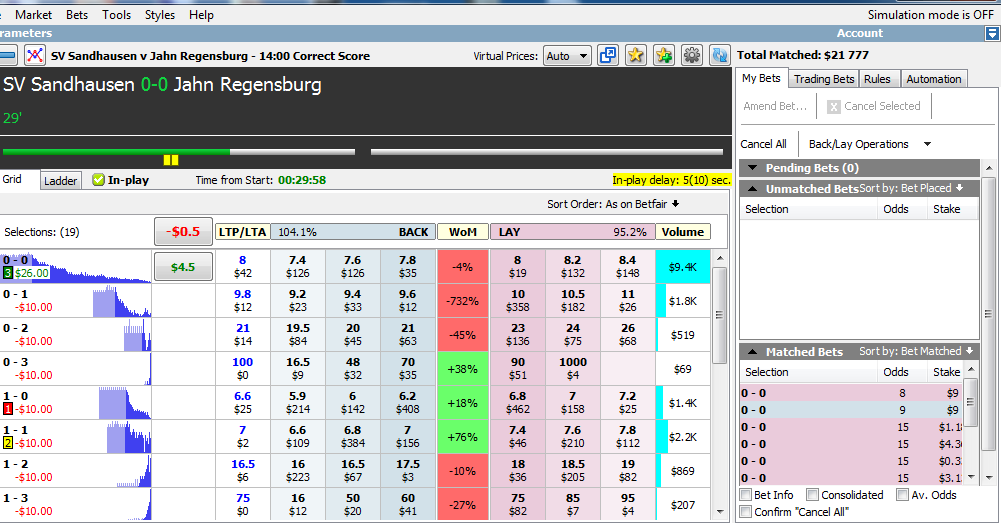
Task: Click the green badge 3 on 0 - 0 row
Action: [x=8, y=273]
